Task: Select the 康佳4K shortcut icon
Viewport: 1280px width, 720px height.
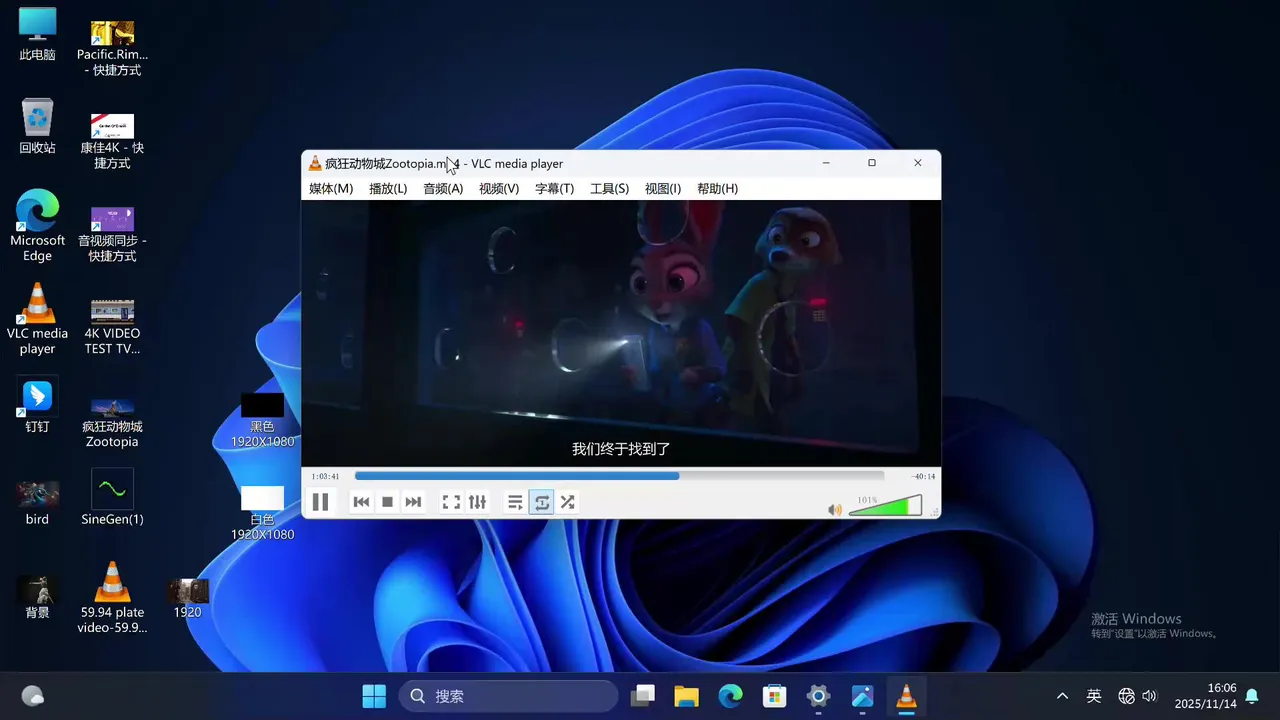Action: click(x=112, y=140)
